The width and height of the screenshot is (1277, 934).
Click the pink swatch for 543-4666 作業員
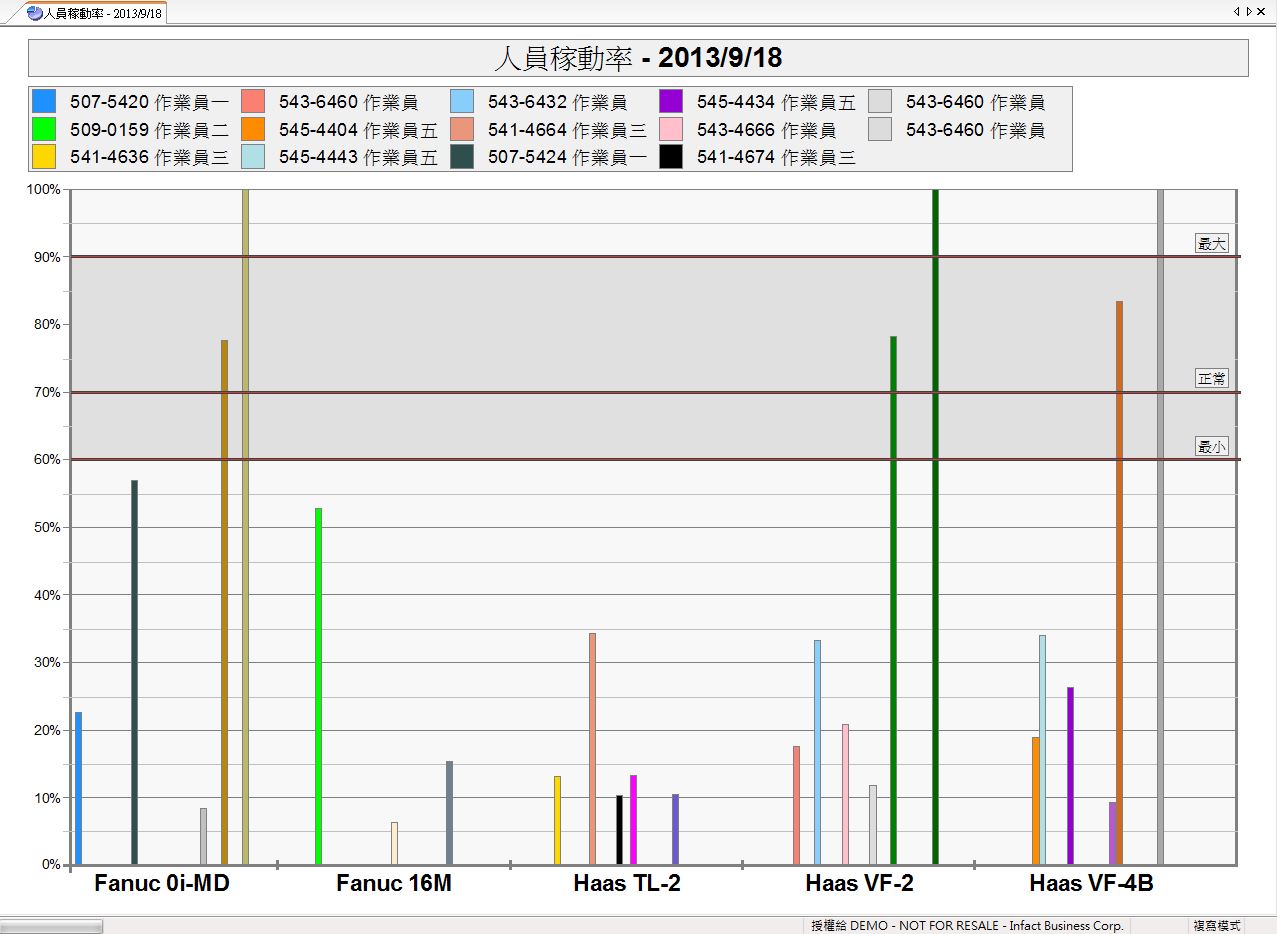671,129
